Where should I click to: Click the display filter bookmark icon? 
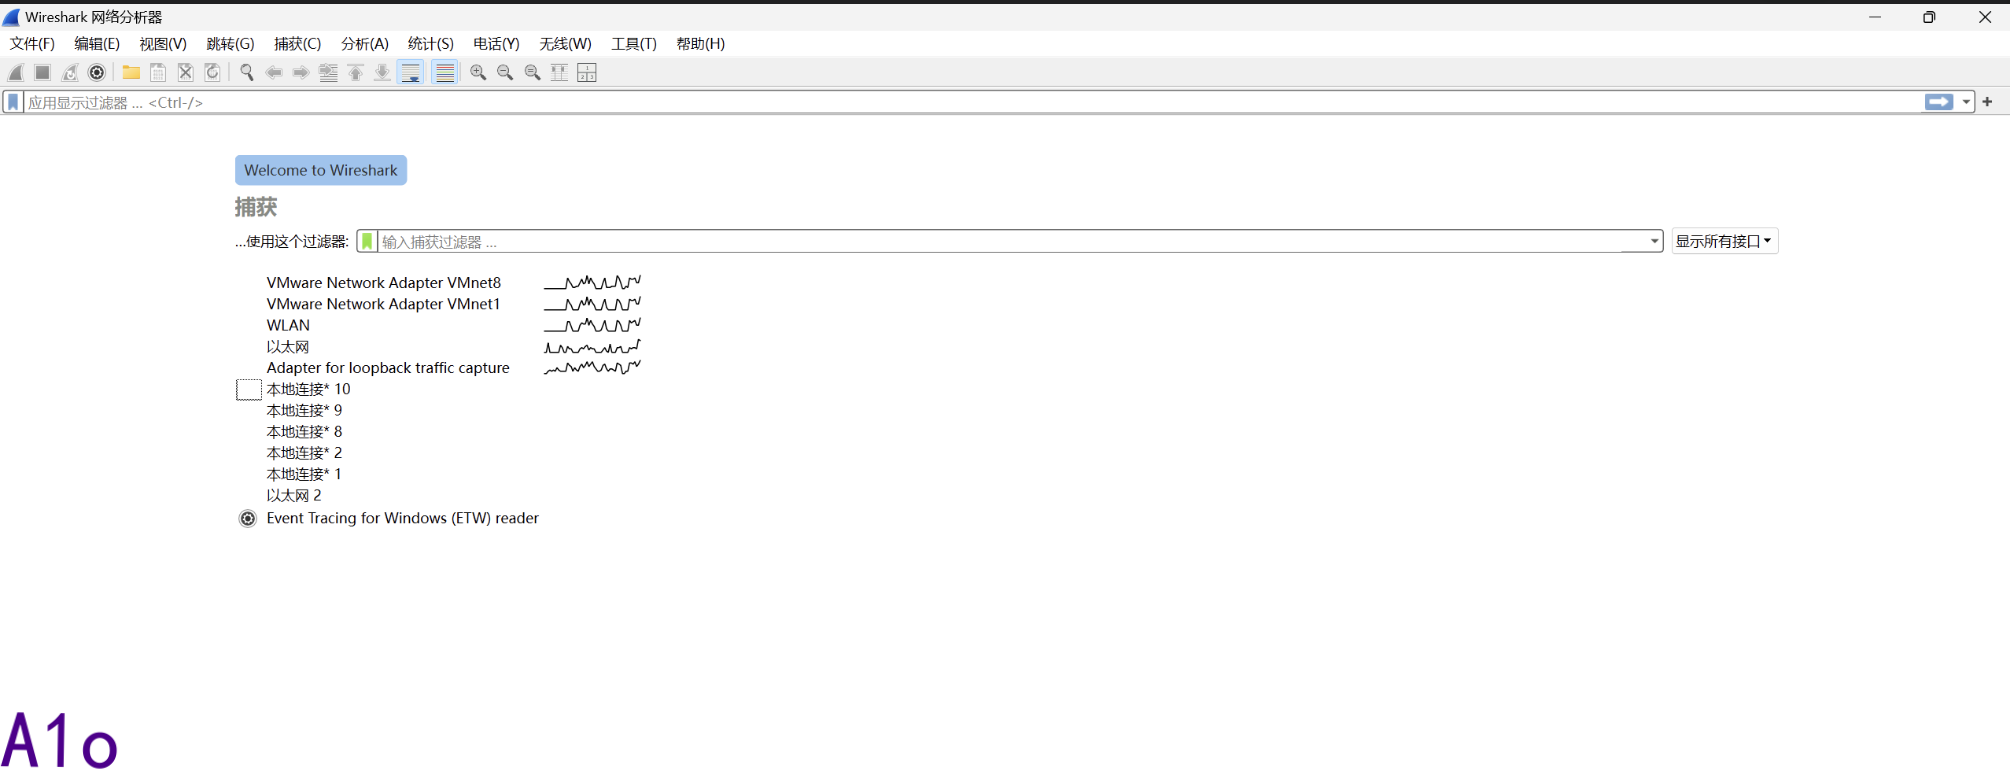13,102
